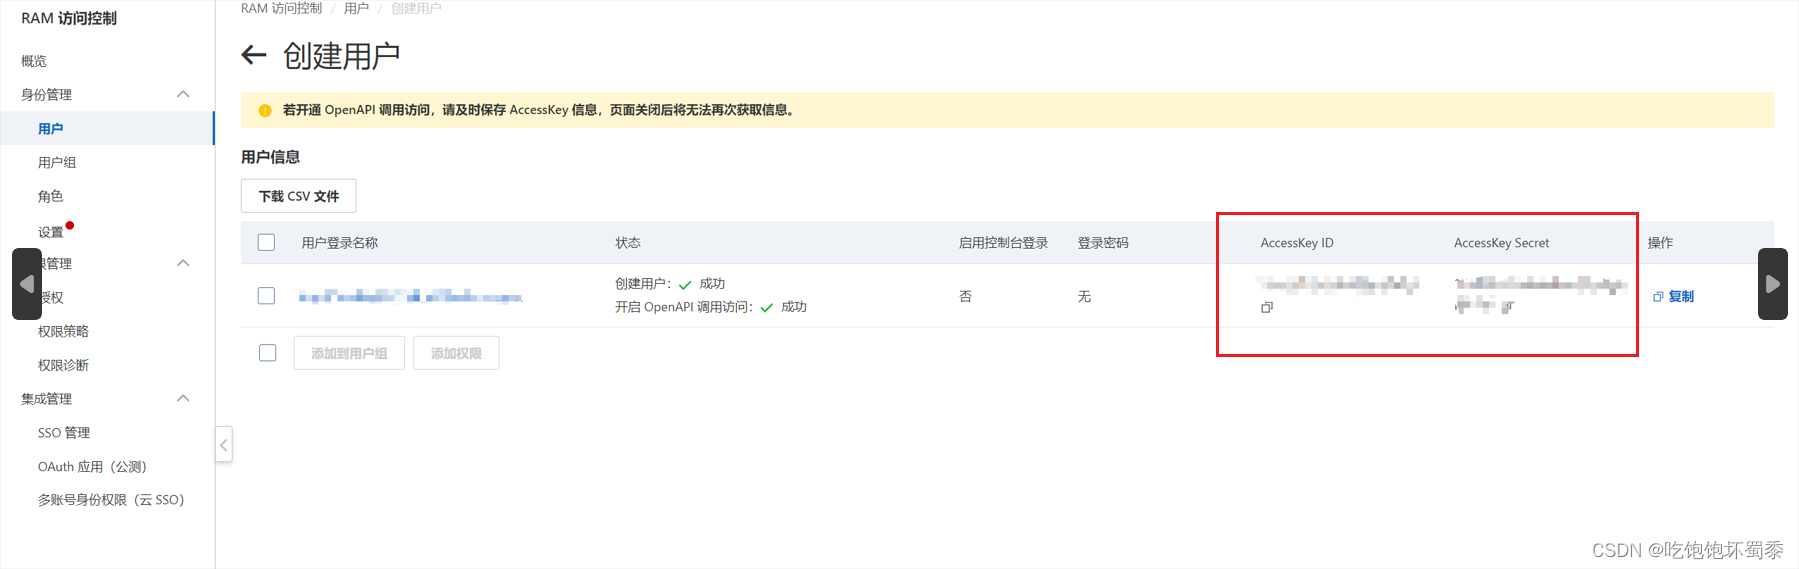The height and width of the screenshot is (569, 1799).
Task: Open 概览 in the sidebar
Action: point(34,61)
